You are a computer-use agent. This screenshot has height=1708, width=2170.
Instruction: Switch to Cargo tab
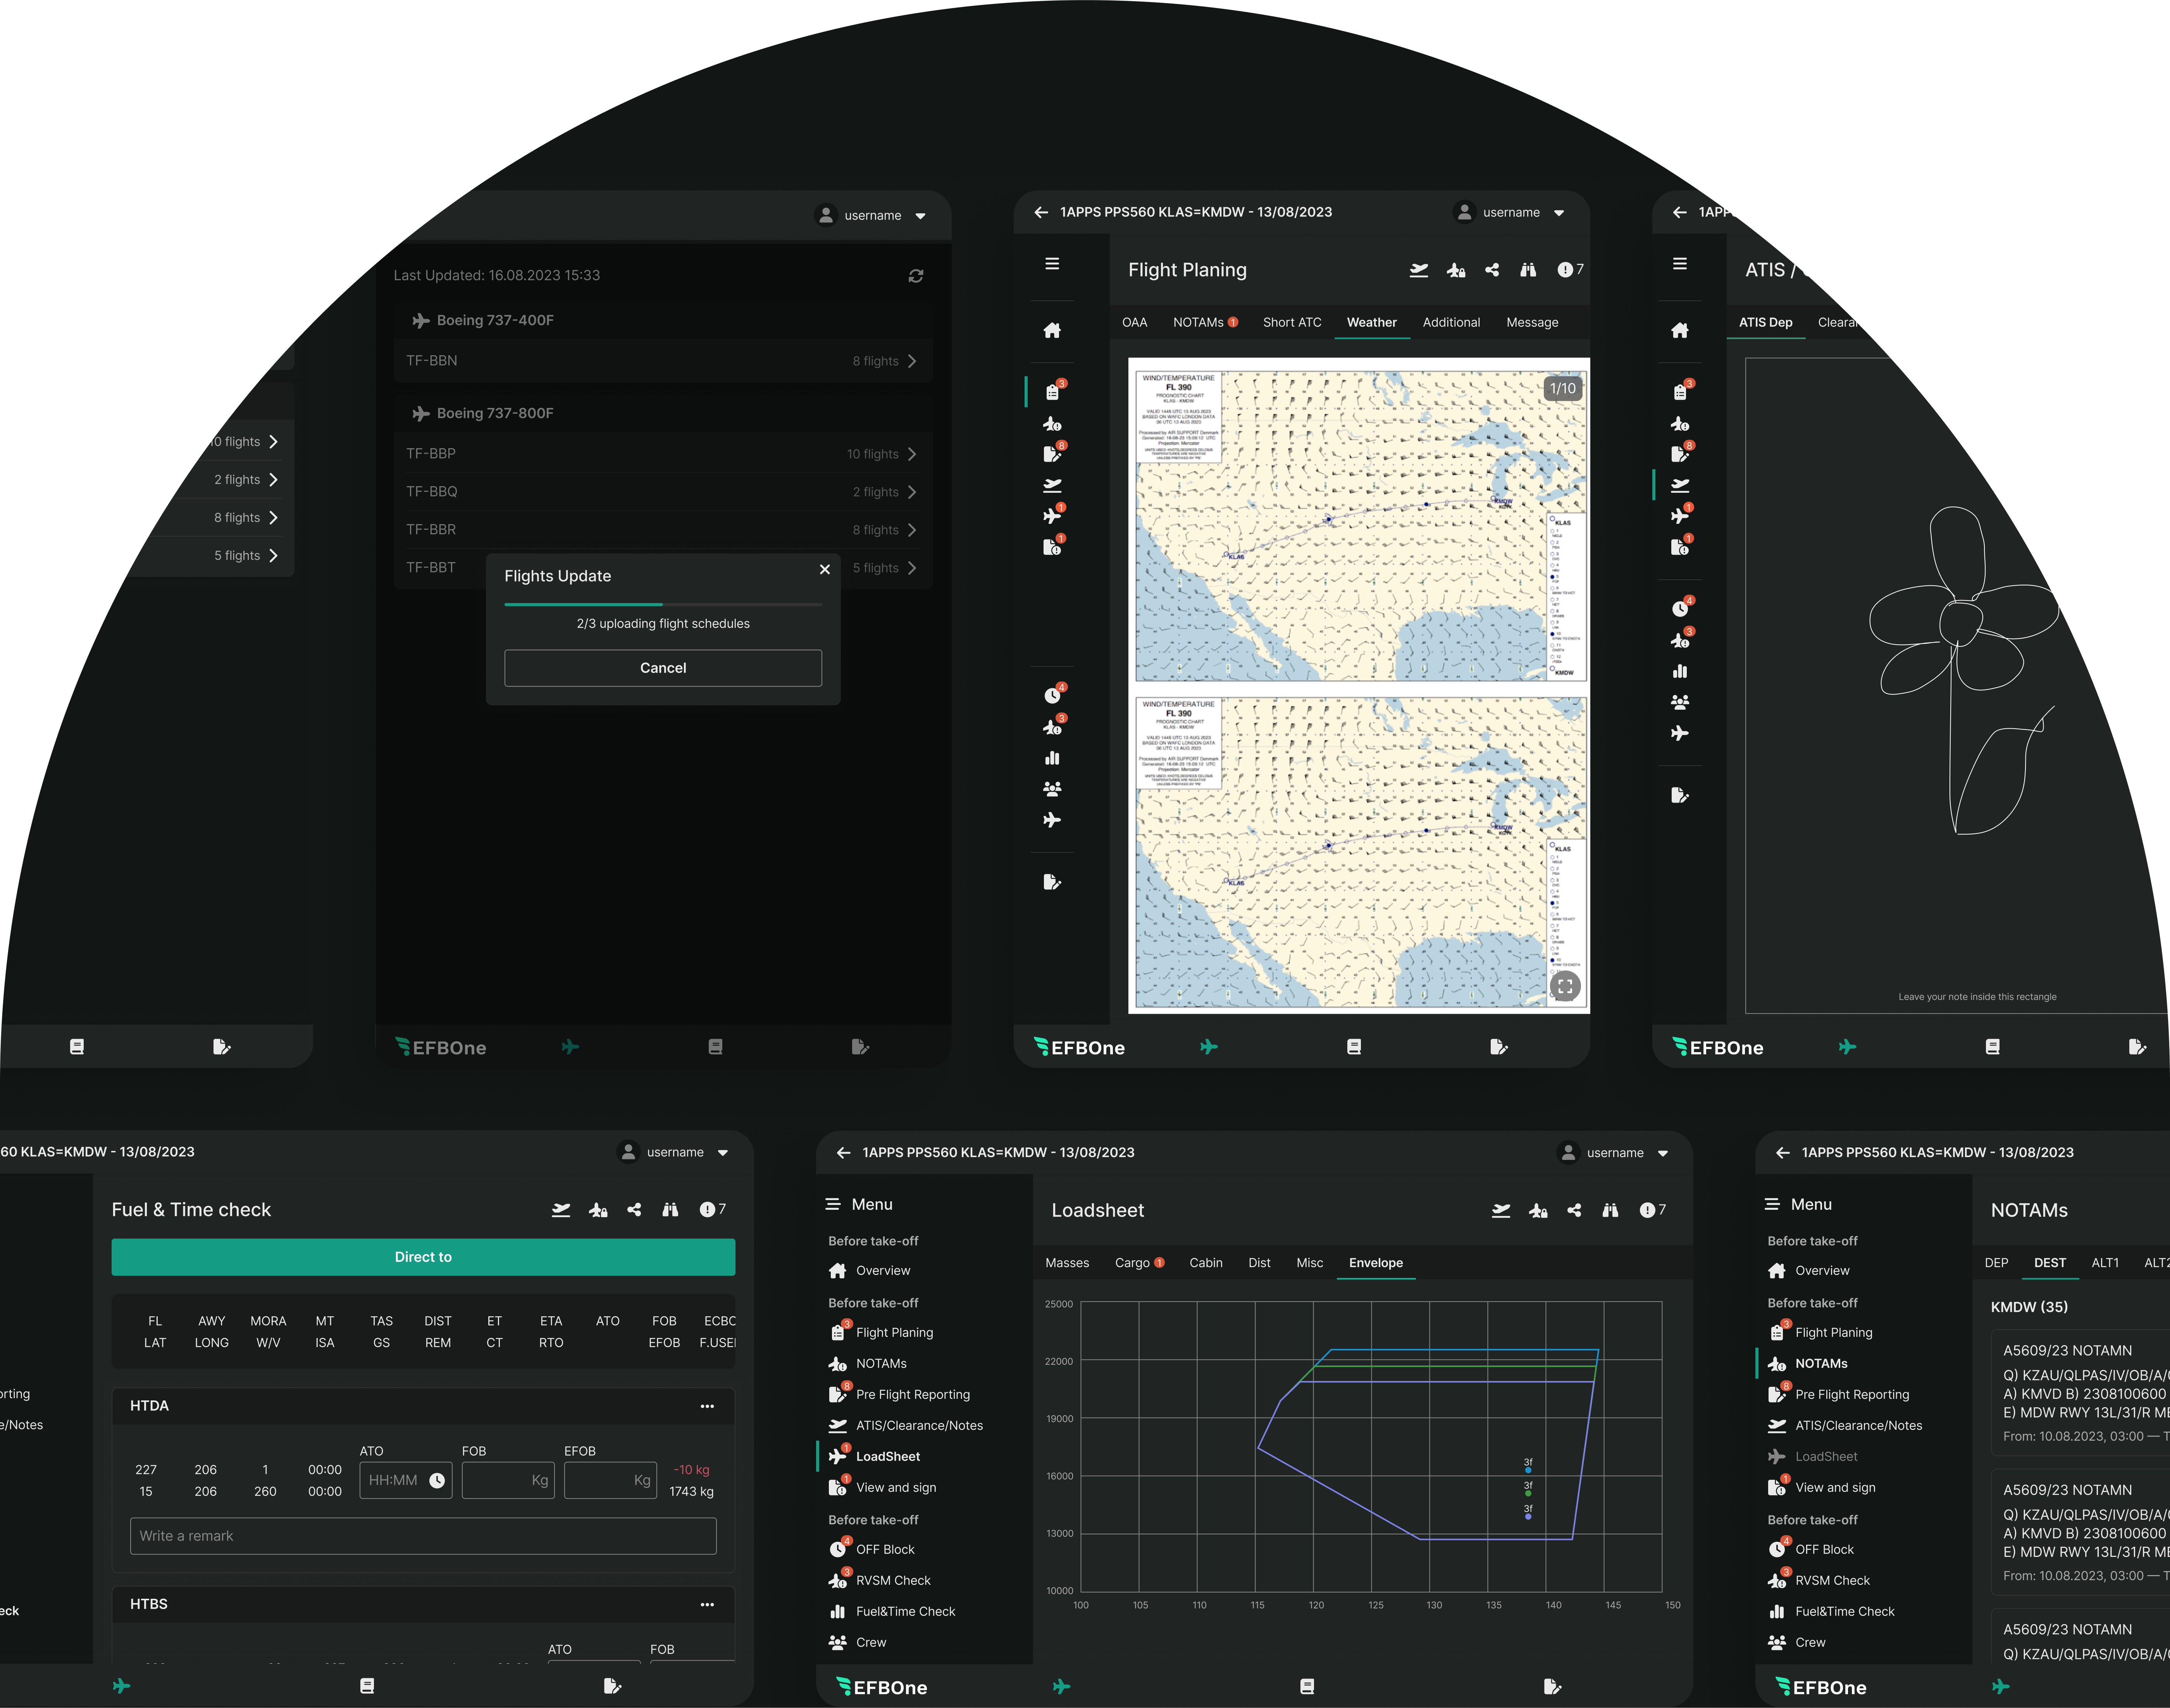point(1140,1263)
